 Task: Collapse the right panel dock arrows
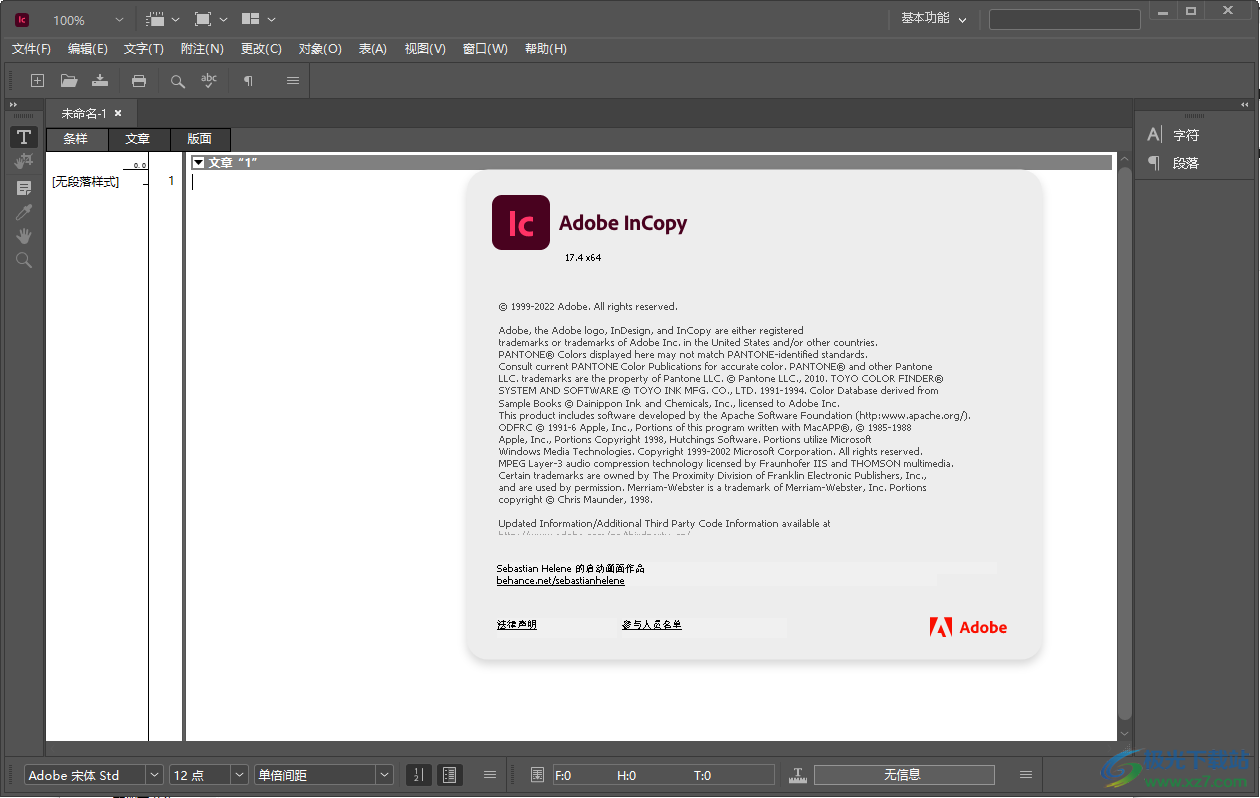pos(1245,105)
